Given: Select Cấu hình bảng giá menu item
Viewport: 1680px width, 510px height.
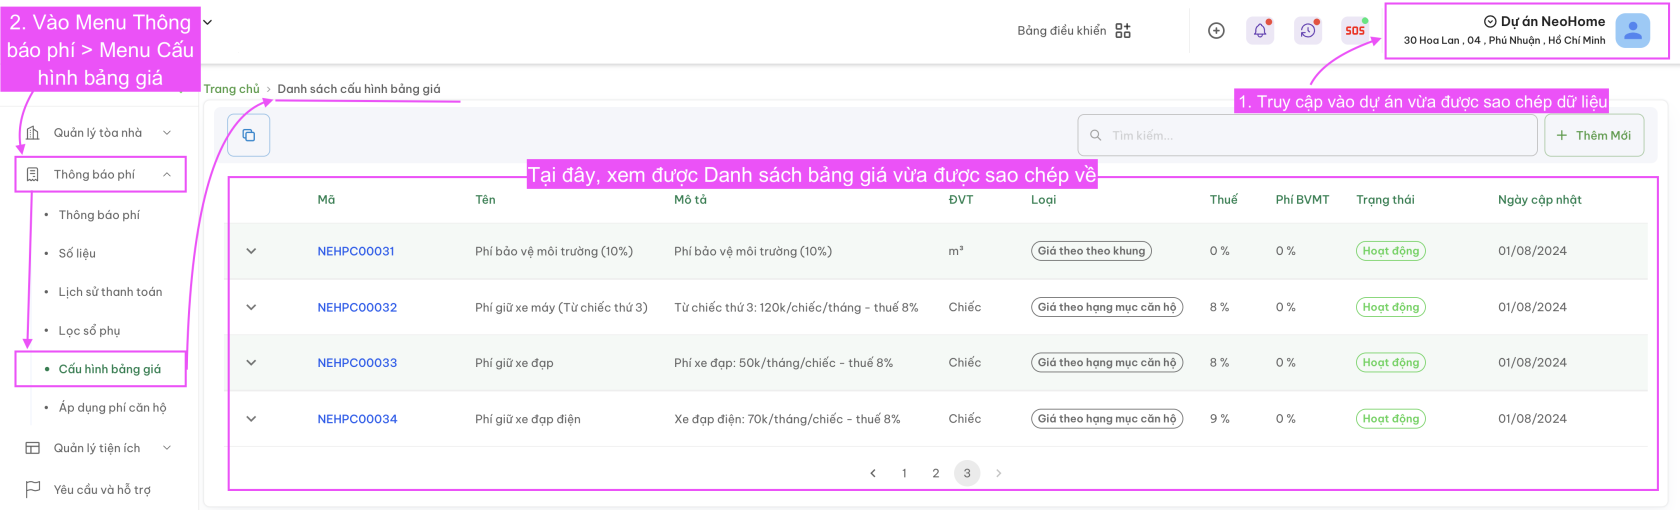Looking at the screenshot, I should pyautogui.click(x=110, y=369).
